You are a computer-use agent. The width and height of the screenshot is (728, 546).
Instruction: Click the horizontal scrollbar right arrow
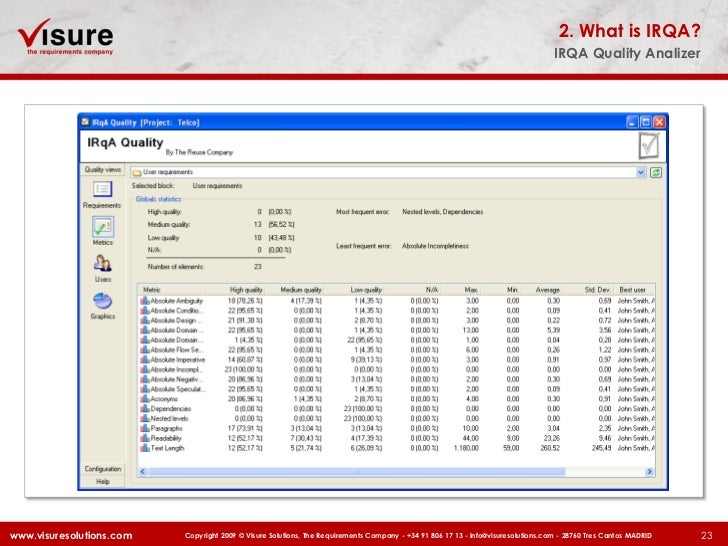pos(650,472)
